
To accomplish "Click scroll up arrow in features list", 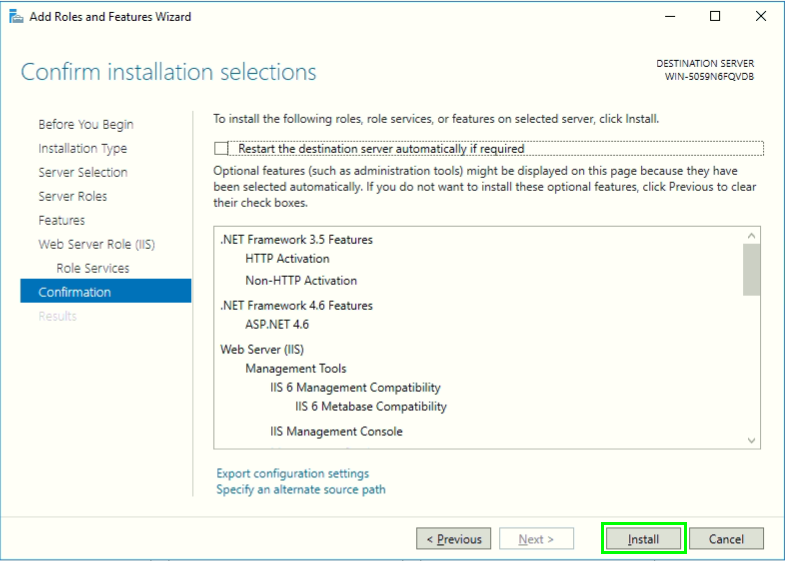I will tap(752, 236).
